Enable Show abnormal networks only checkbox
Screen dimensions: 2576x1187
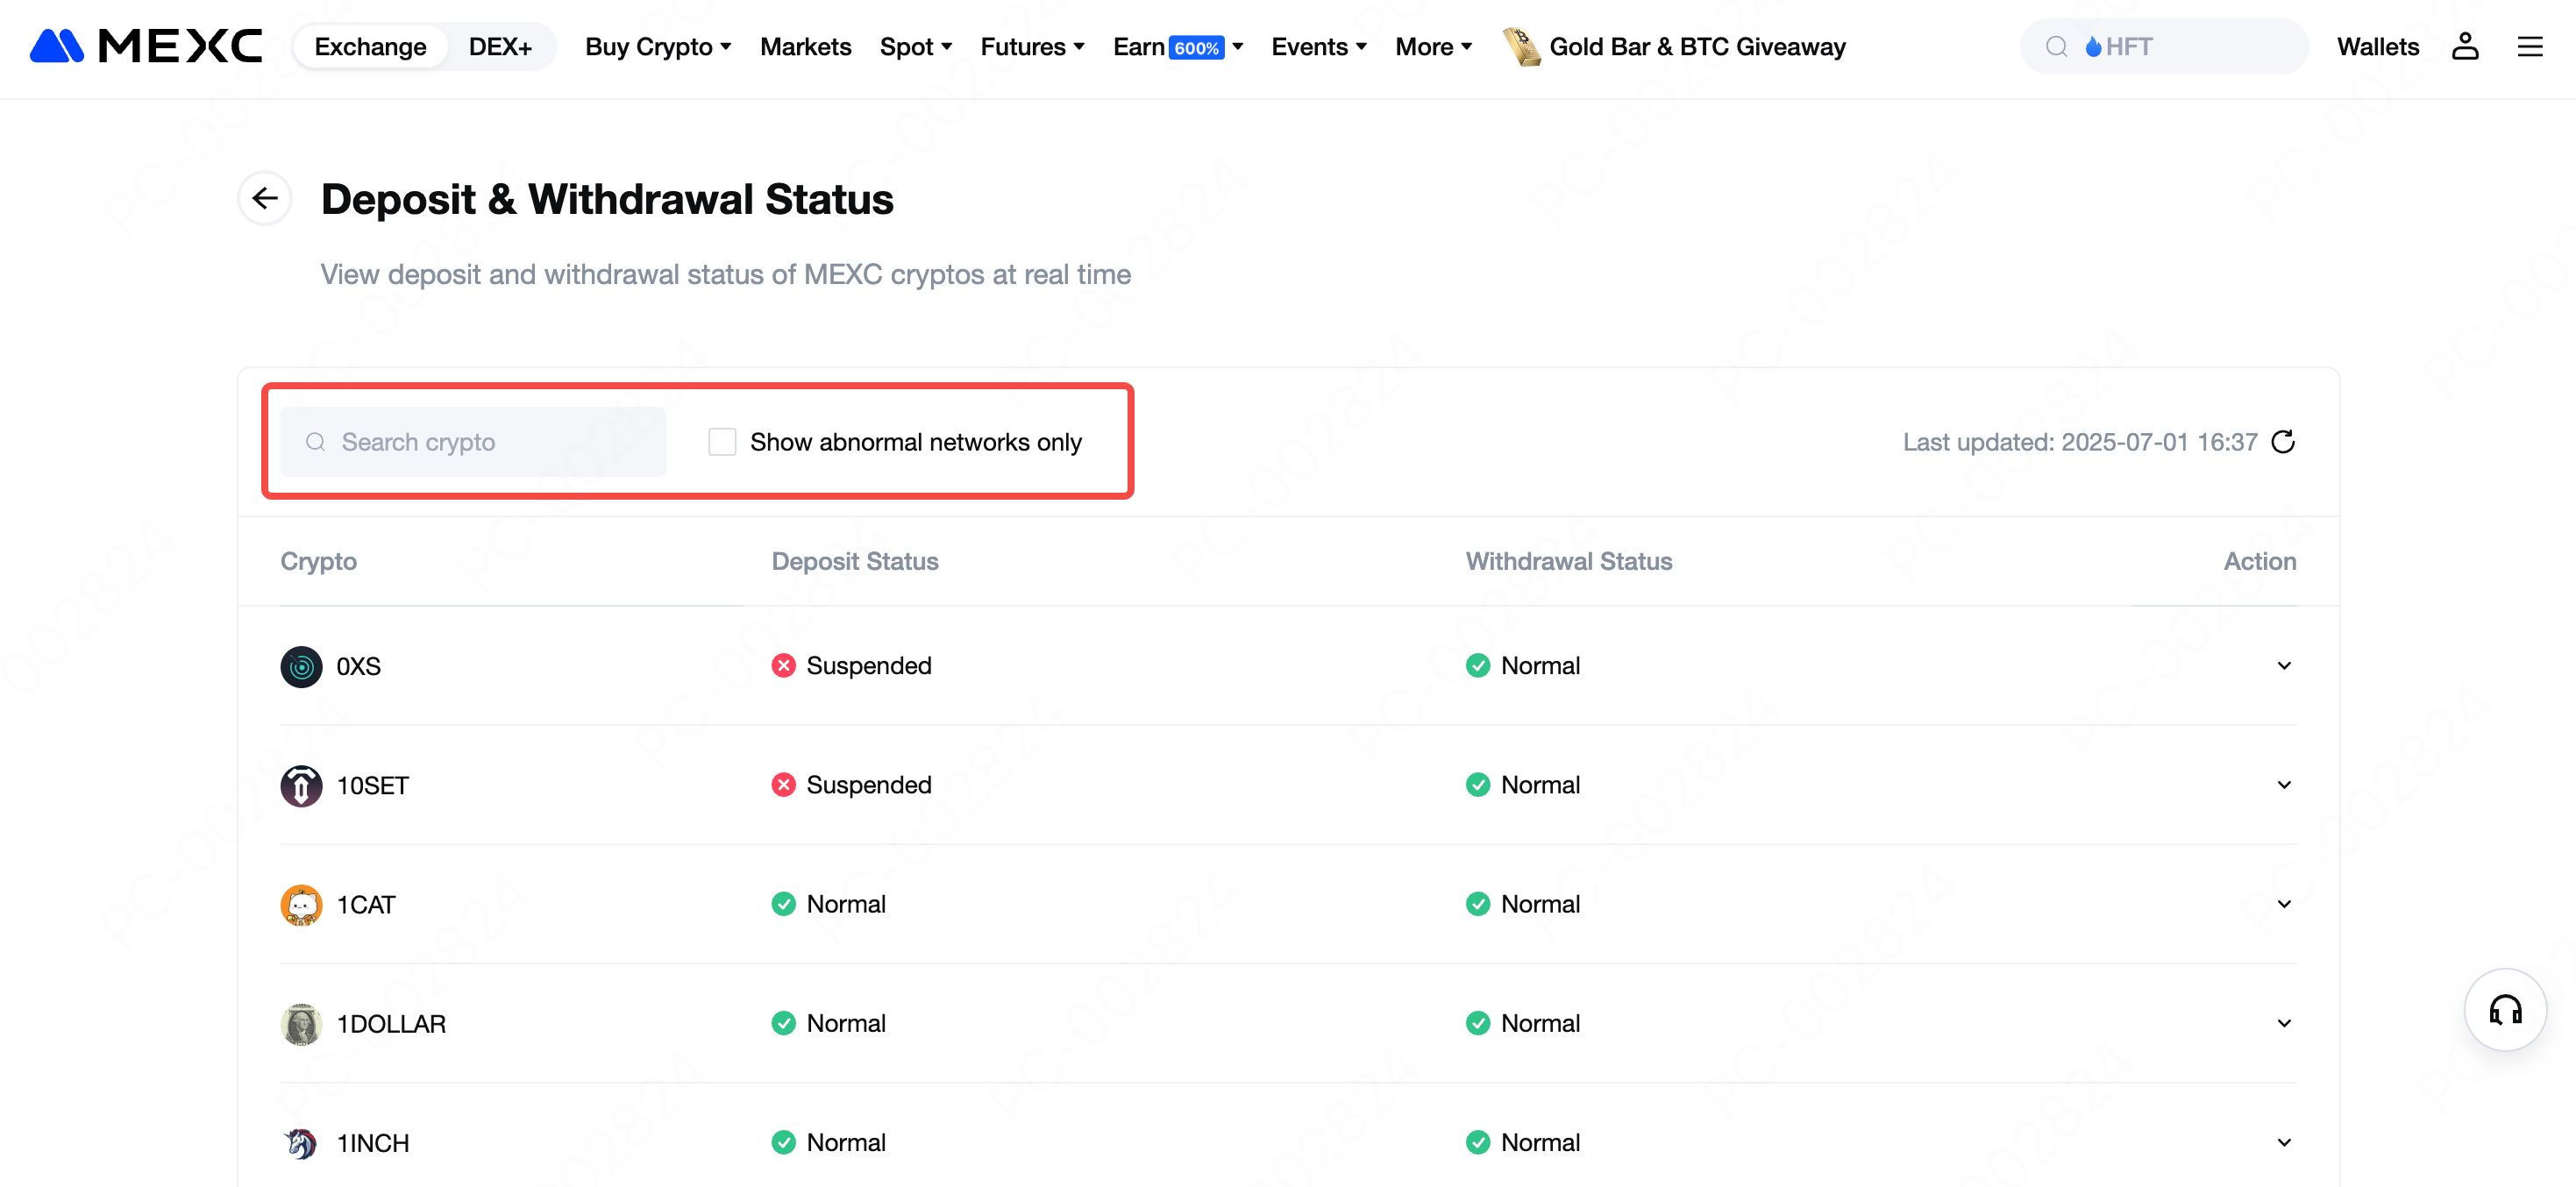pyautogui.click(x=722, y=442)
